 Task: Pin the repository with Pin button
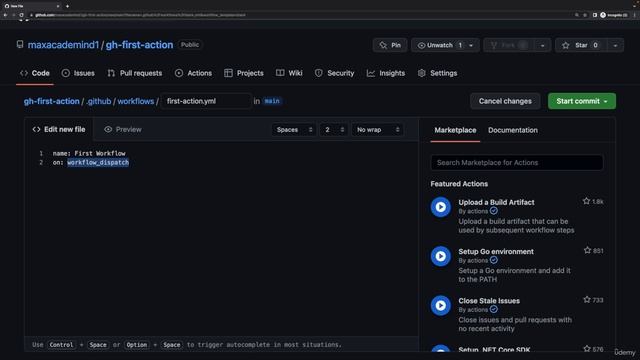(x=390, y=45)
